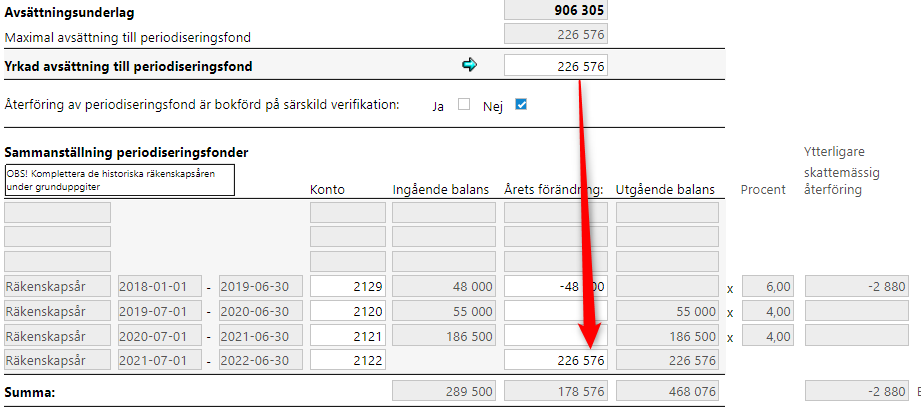Select the Avsättningsunderlag value 906 305
Viewport: 921px width, 411px height.
pyautogui.click(x=555, y=10)
